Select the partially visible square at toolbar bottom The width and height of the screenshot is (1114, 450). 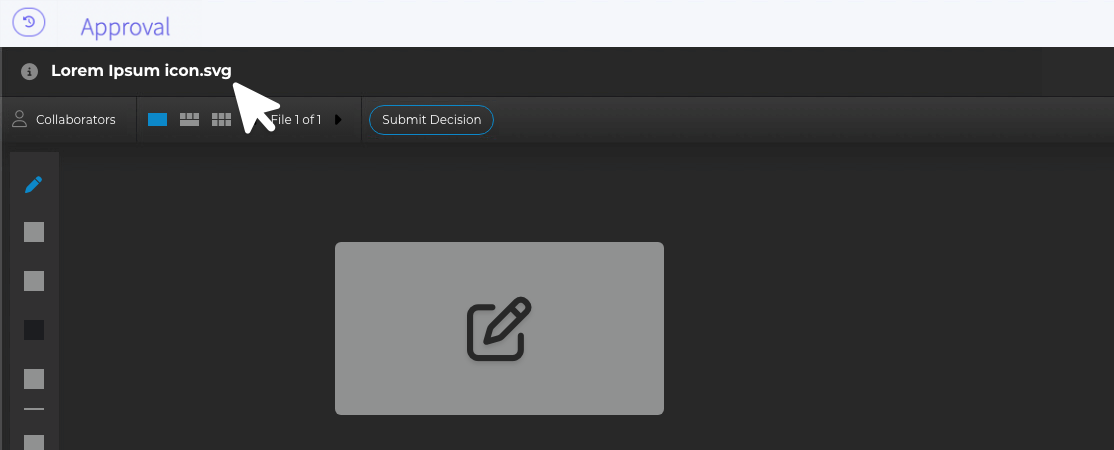tap(34, 442)
